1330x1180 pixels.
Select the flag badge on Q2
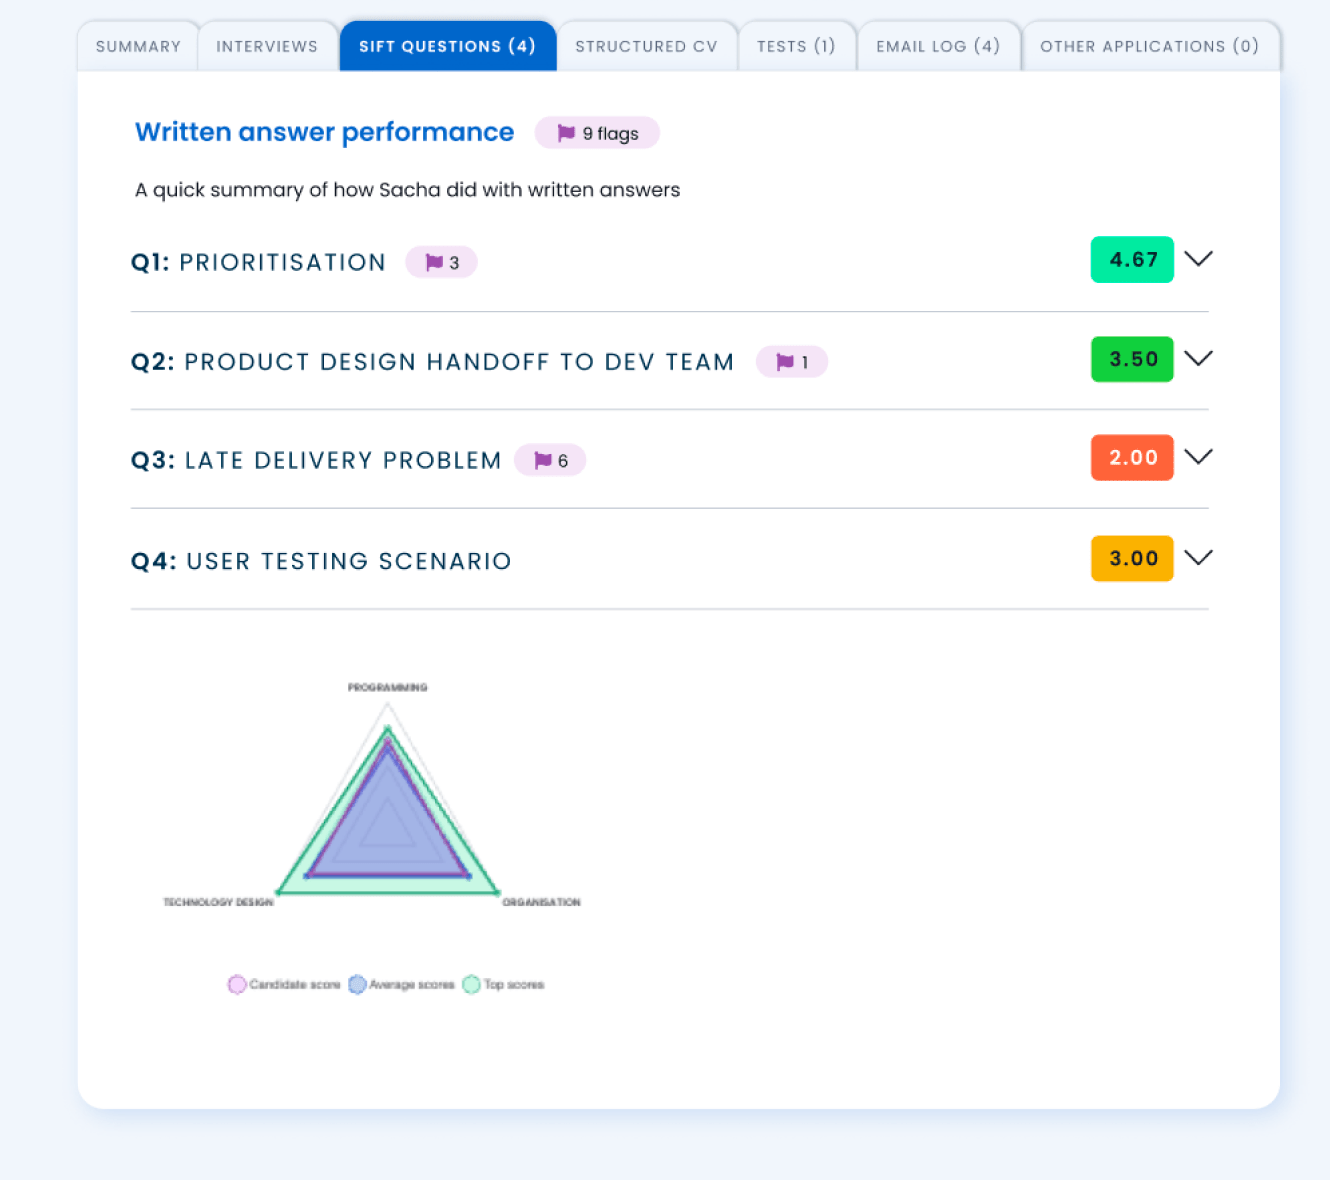[x=792, y=361]
